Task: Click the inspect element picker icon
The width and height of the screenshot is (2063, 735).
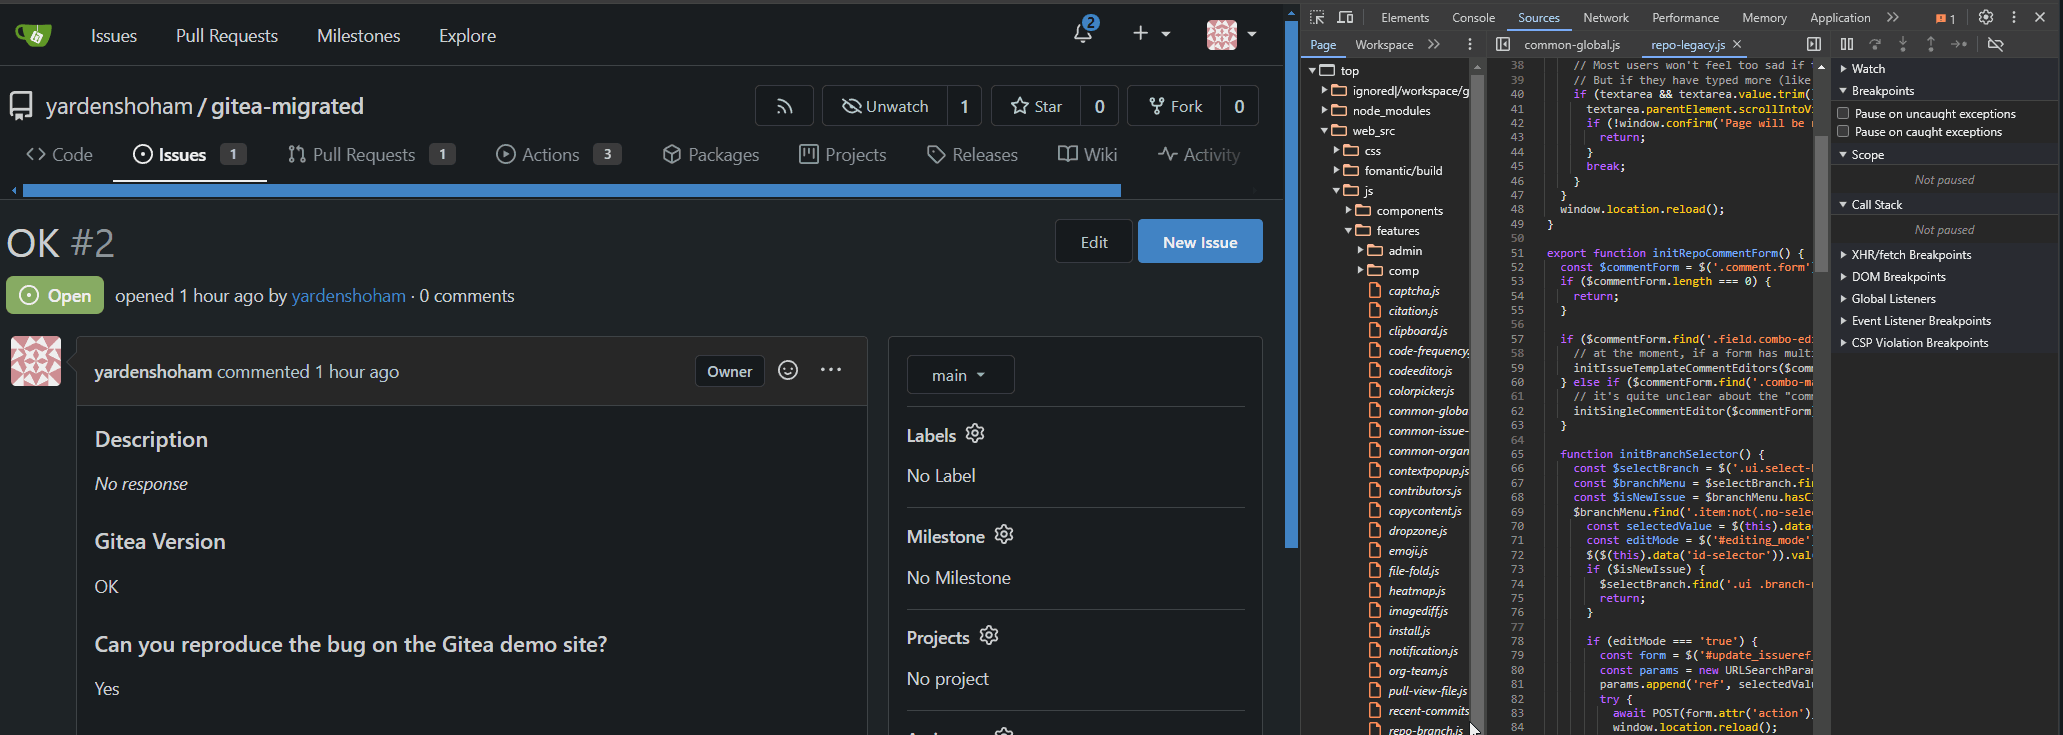Action: [x=1317, y=17]
